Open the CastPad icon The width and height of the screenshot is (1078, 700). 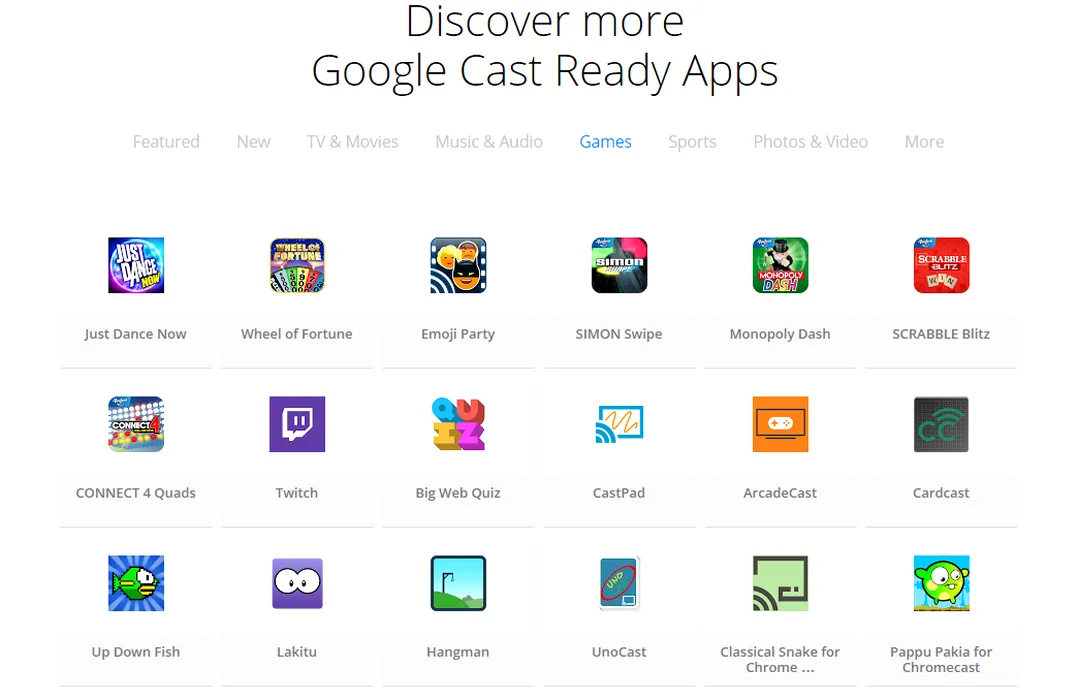coord(619,424)
